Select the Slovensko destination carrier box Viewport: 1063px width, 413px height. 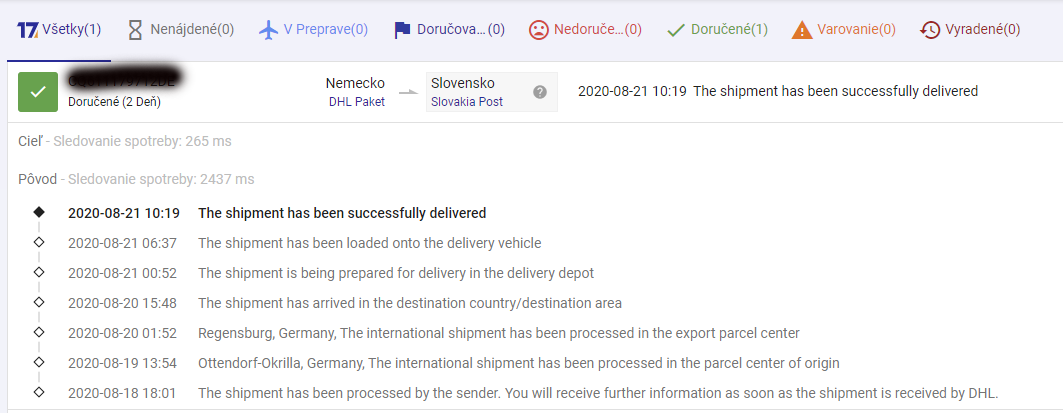[462, 83]
